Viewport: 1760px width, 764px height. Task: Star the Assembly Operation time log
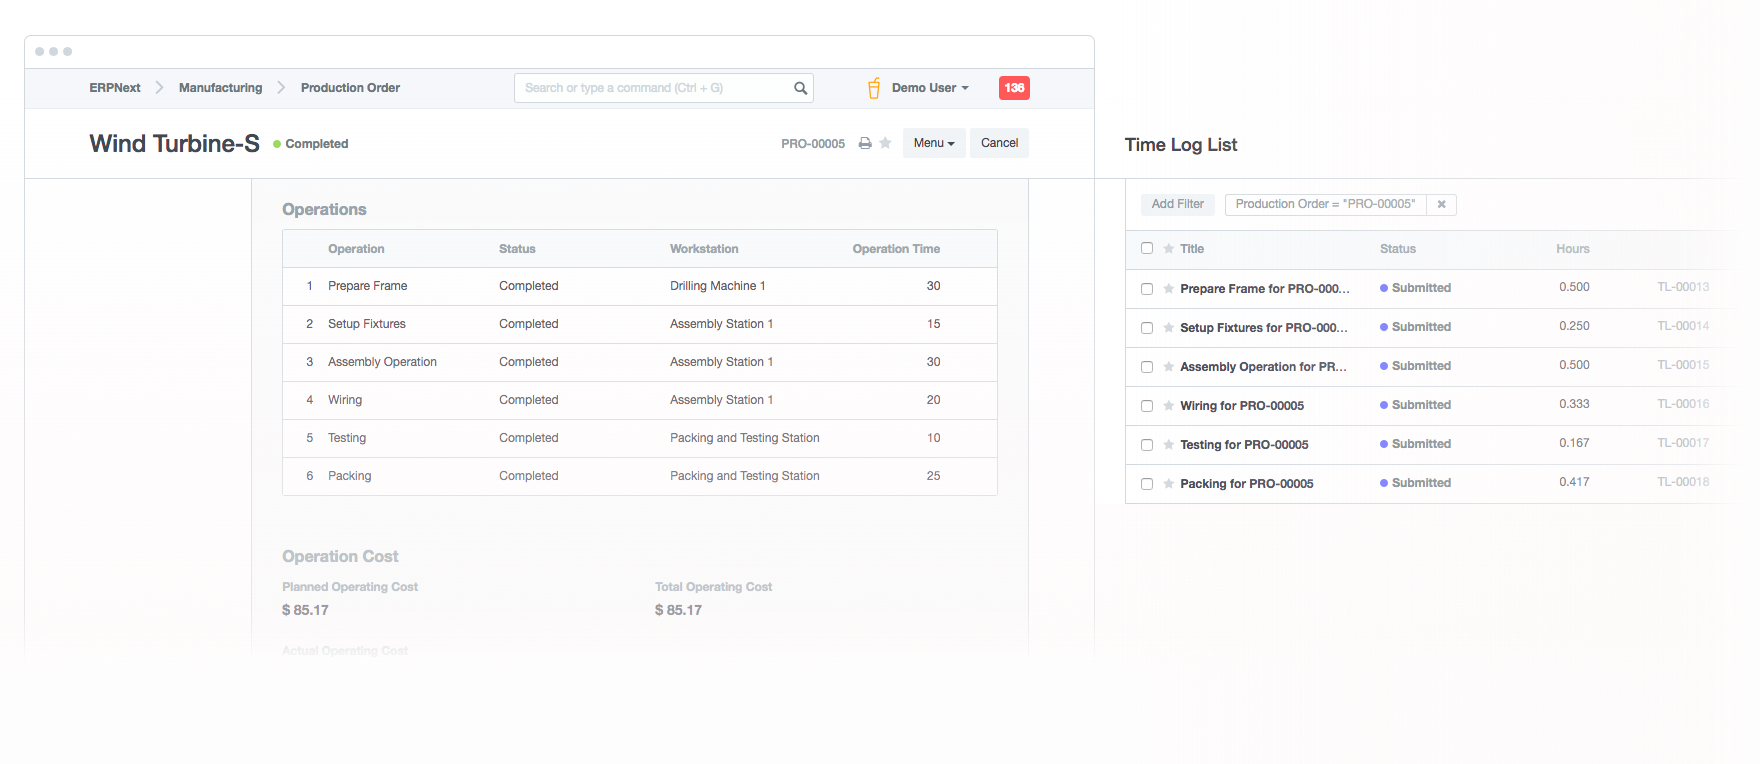coord(1168,366)
